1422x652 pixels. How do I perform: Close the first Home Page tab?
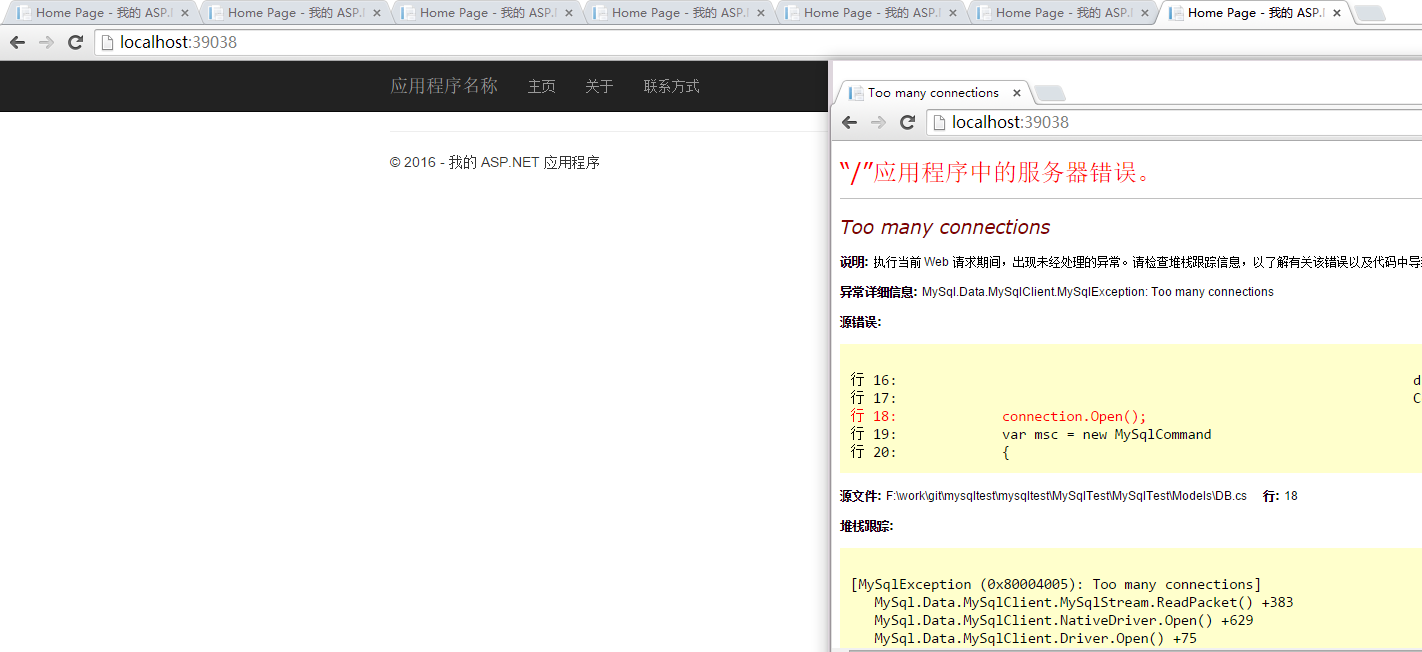(183, 13)
